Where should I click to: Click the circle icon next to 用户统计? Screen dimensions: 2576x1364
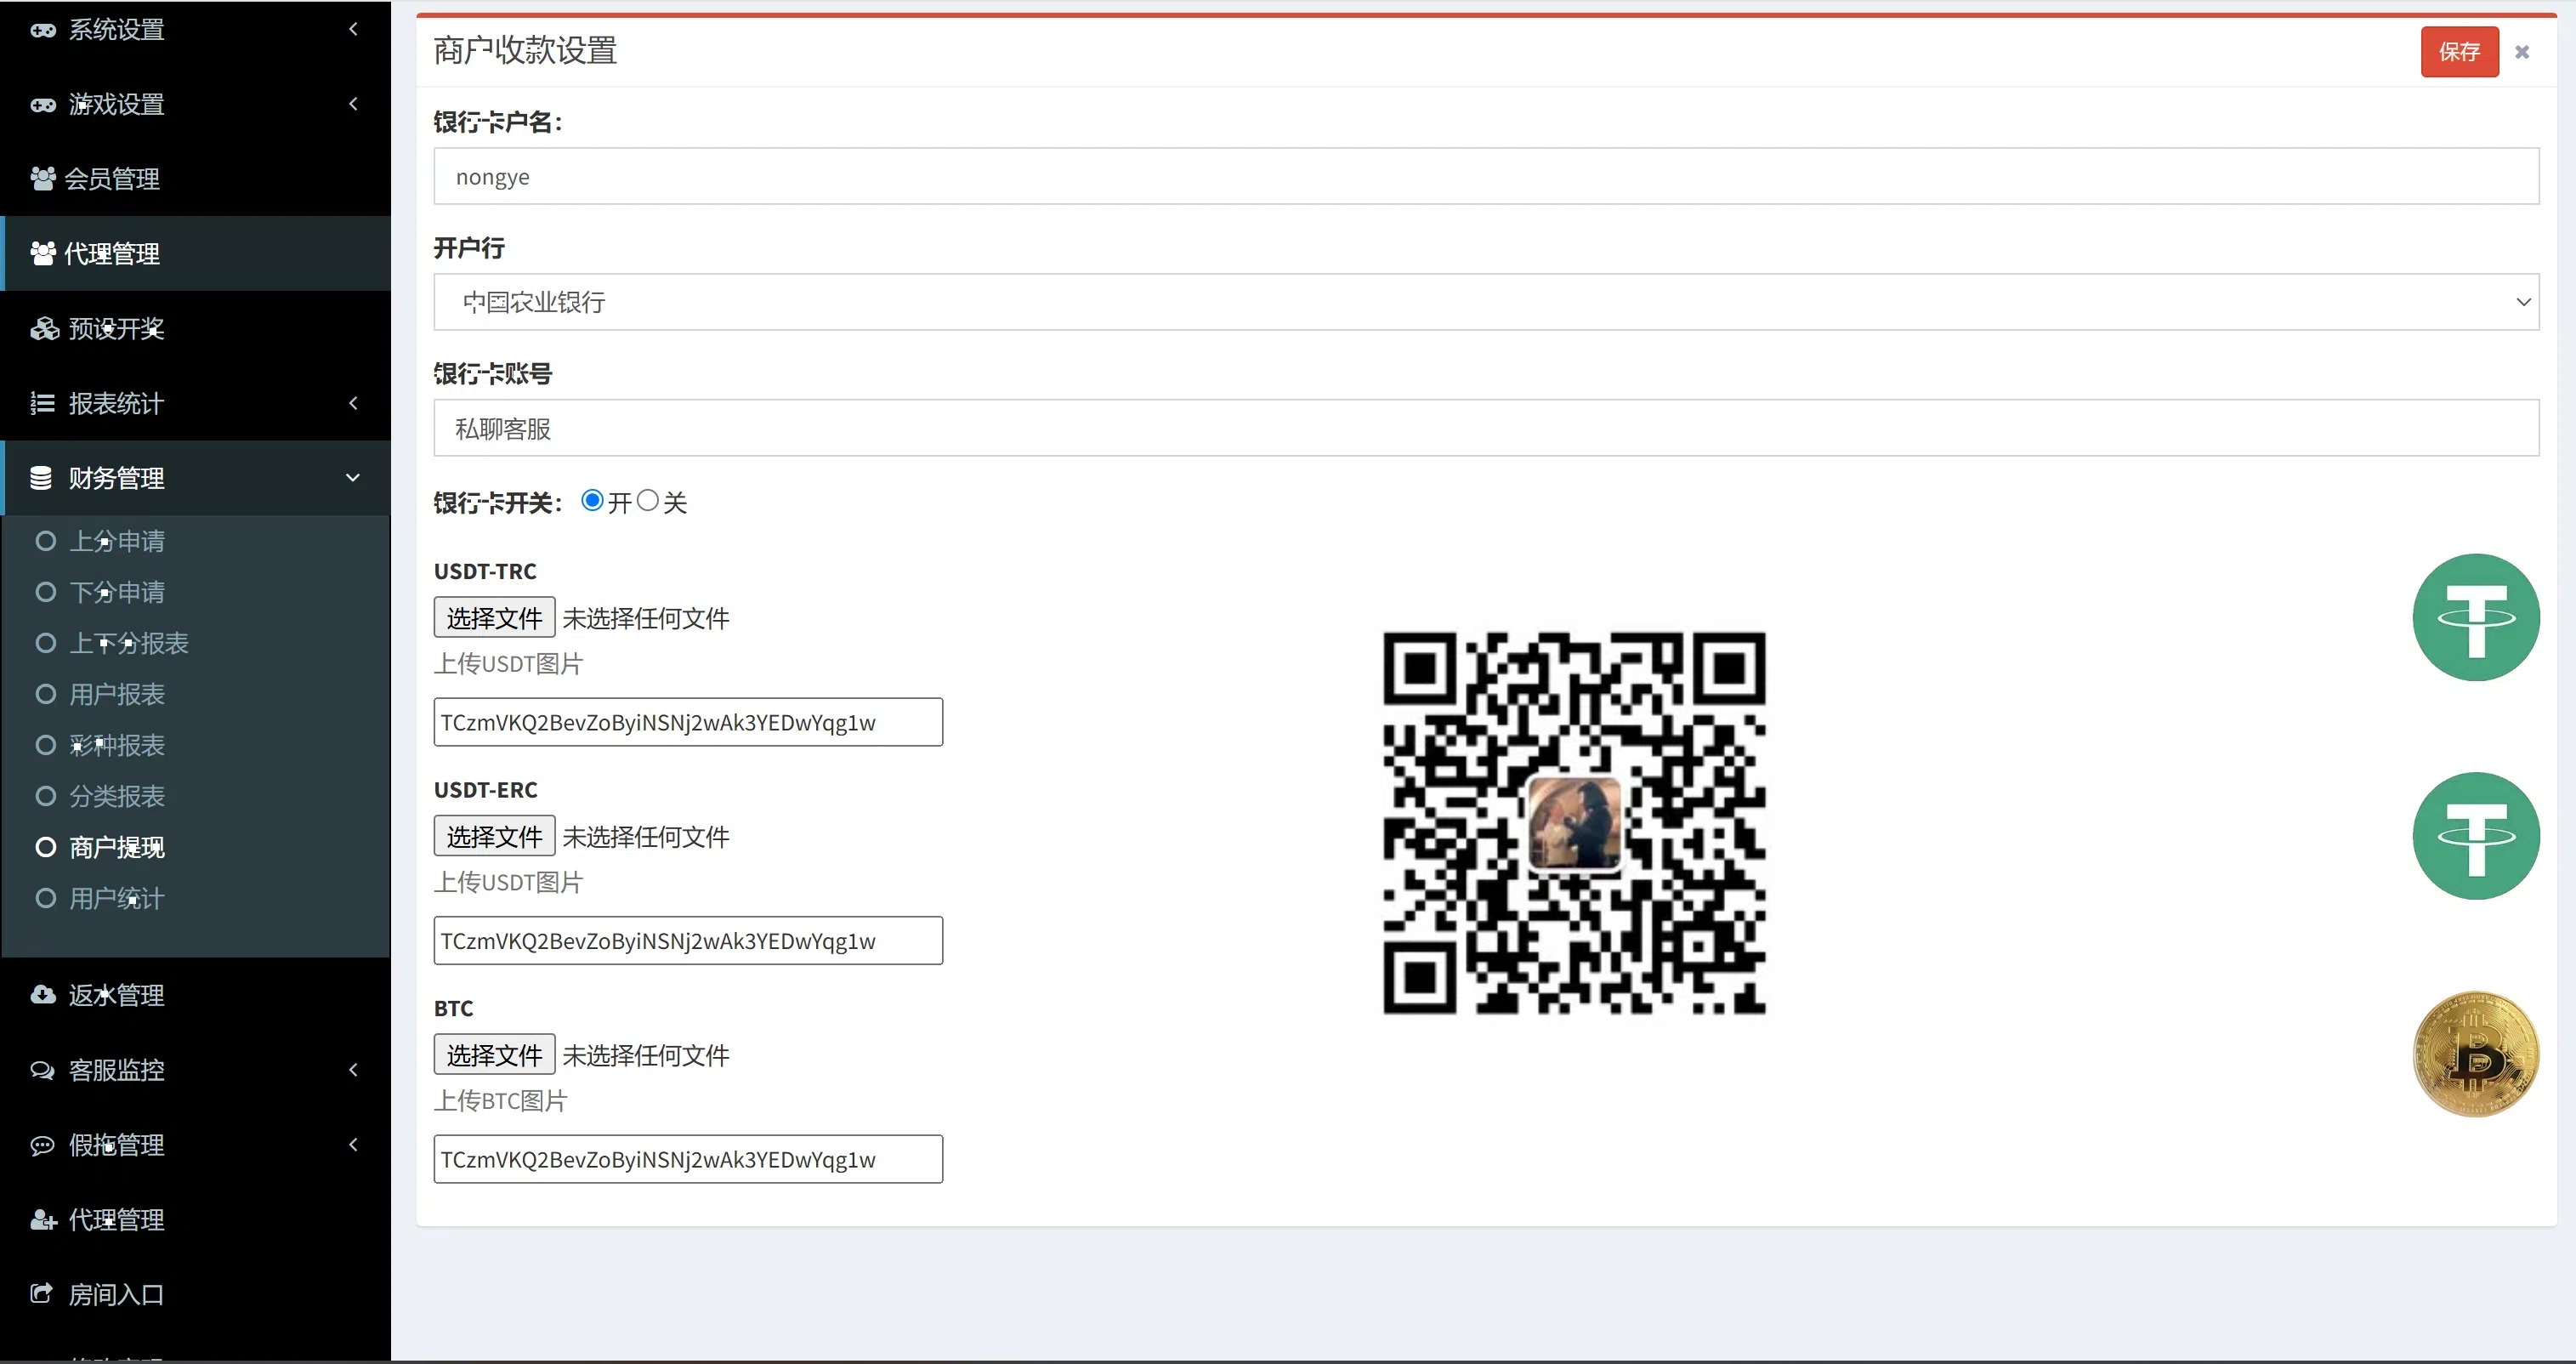[45, 899]
